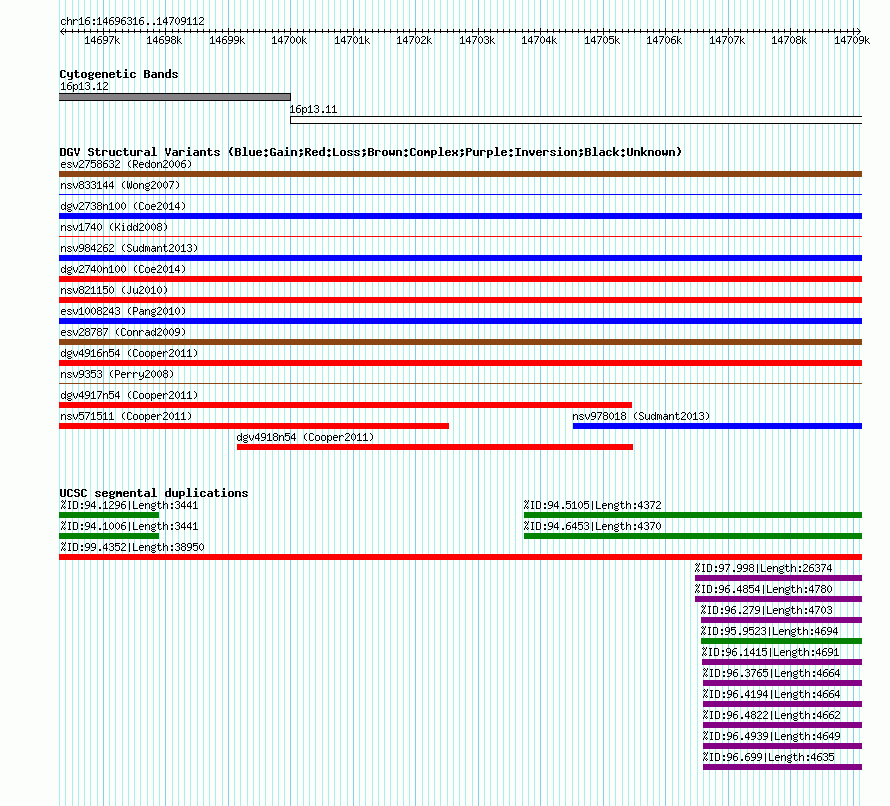Image resolution: width=890 pixels, height=806 pixels.
Task: Click red bar under nsv571511
Action: pos(254,426)
